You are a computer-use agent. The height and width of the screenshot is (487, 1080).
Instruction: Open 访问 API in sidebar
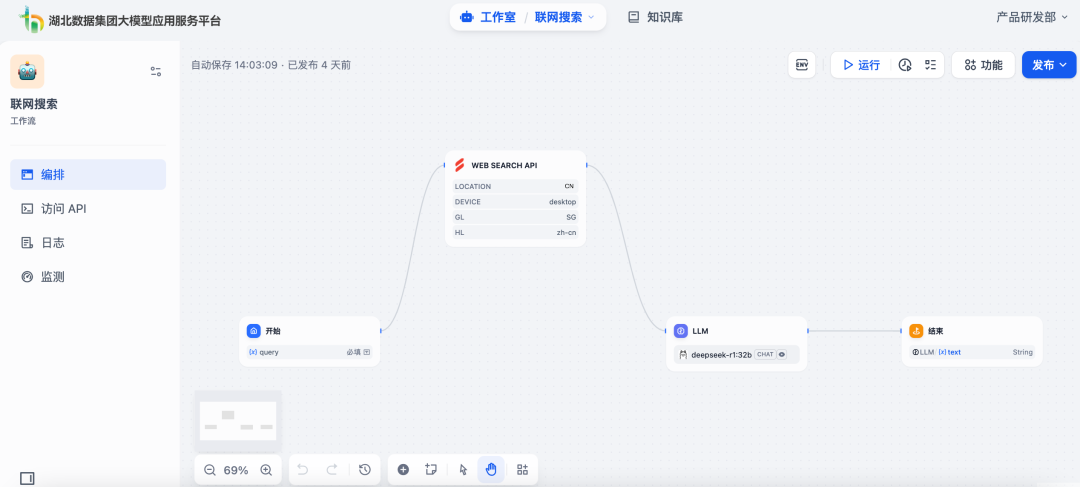(63, 209)
